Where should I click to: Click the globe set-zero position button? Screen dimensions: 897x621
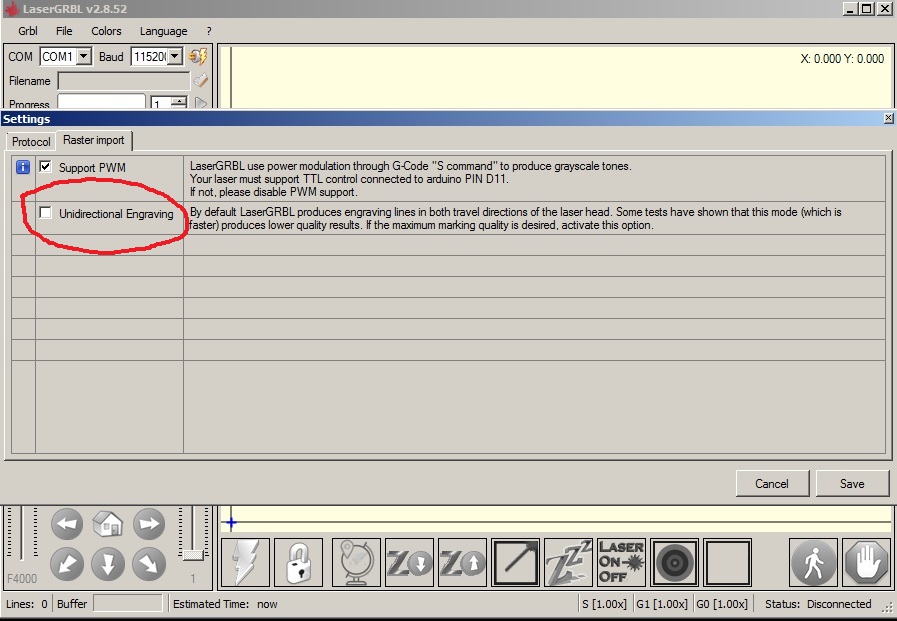[356, 562]
